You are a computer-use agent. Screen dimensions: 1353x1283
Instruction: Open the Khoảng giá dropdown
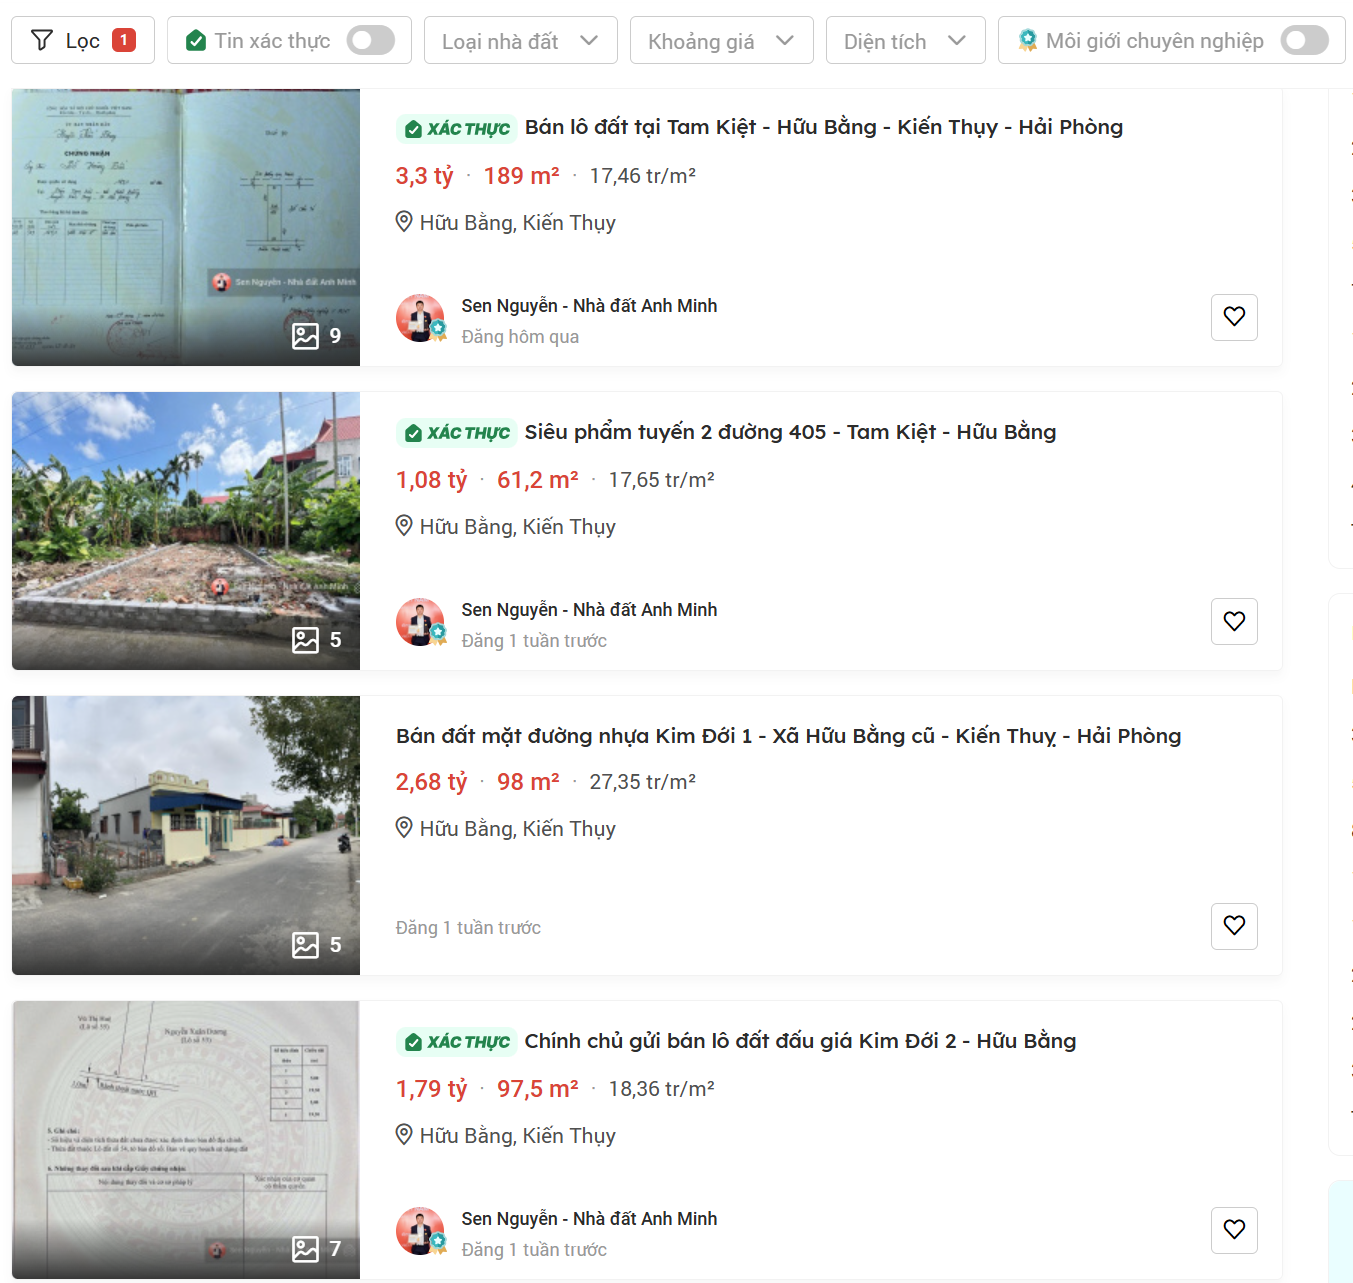tap(721, 41)
